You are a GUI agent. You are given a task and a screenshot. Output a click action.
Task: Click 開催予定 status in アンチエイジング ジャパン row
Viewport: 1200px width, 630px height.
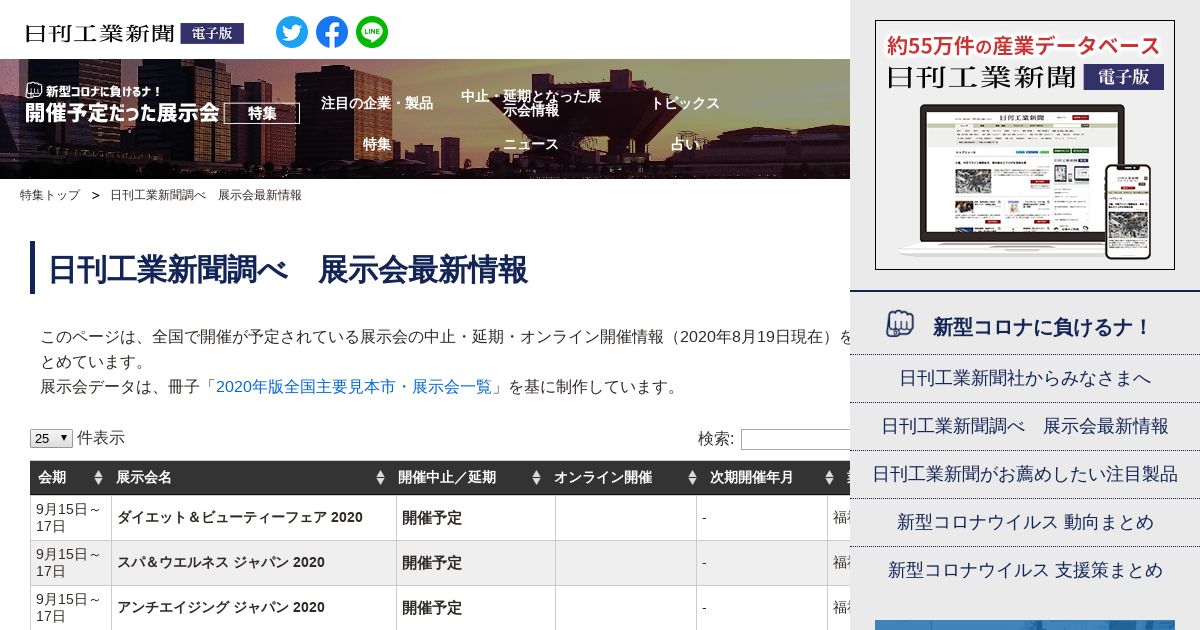pos(432,607)
